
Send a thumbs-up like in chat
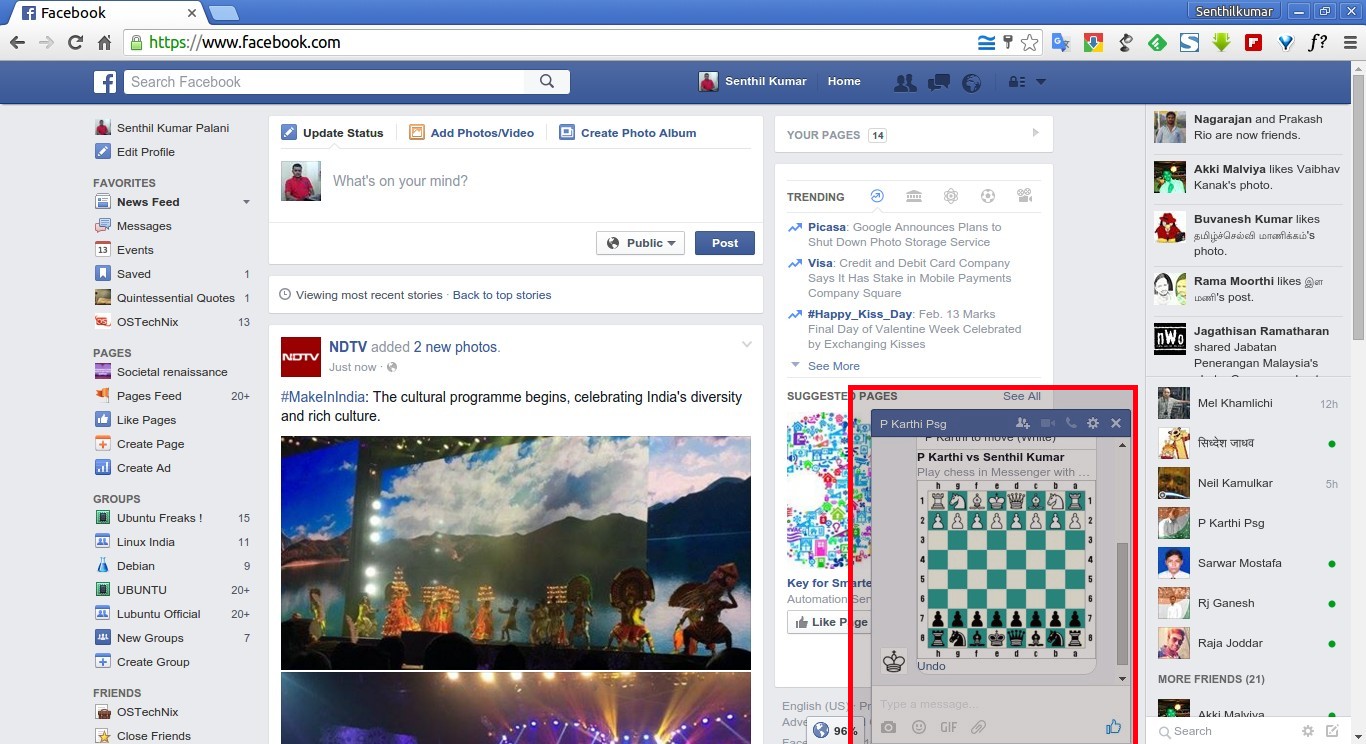[1113, 727]
